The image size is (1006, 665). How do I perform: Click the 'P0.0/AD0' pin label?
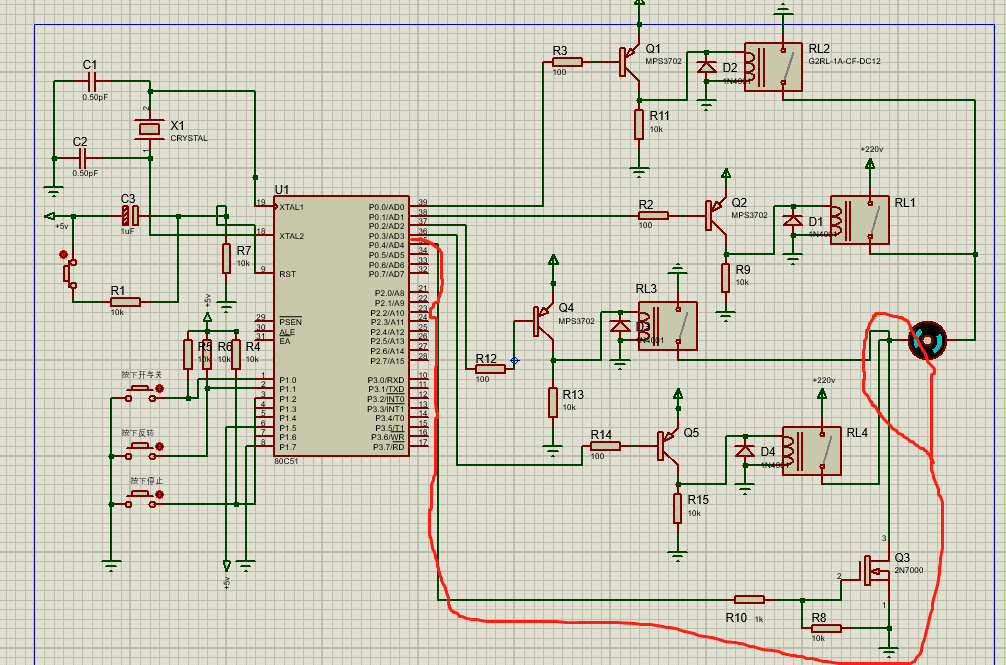pos(387,207)
